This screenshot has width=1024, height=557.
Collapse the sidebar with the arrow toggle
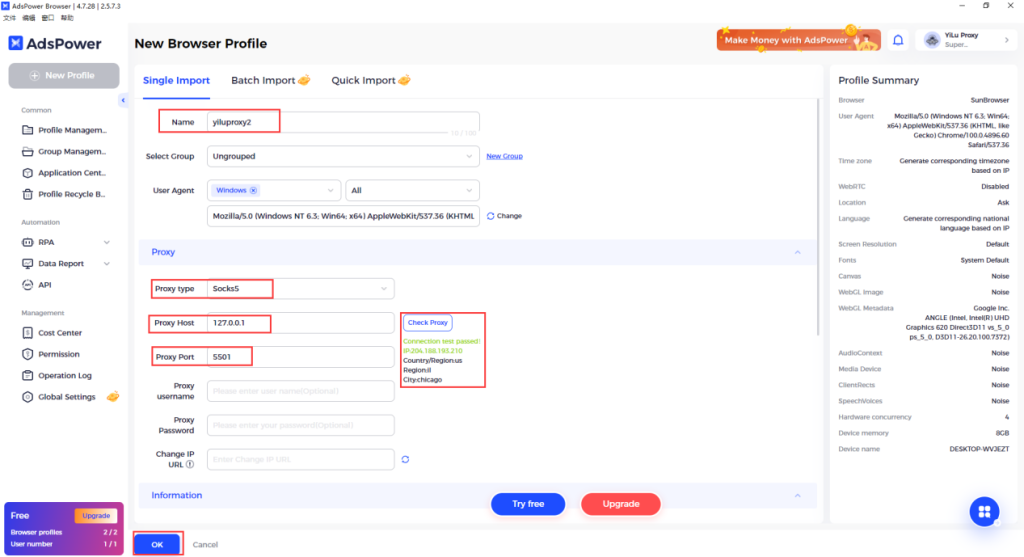click(123, 101)
